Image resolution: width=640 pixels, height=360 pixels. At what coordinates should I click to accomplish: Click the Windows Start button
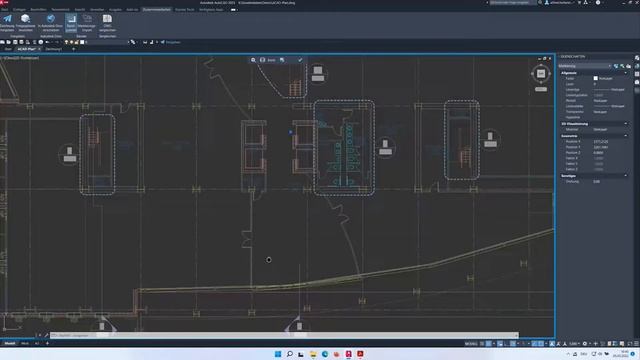click(278, 354)
